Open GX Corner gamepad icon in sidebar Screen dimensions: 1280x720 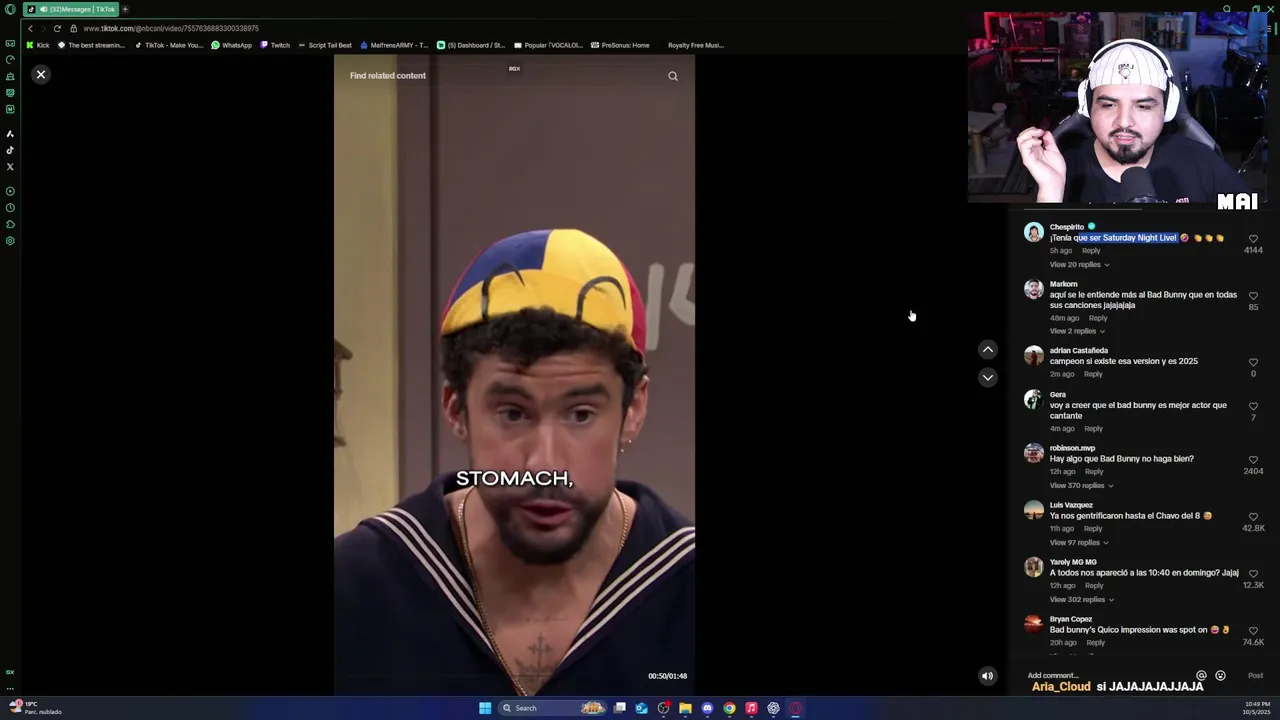[10, 43]
